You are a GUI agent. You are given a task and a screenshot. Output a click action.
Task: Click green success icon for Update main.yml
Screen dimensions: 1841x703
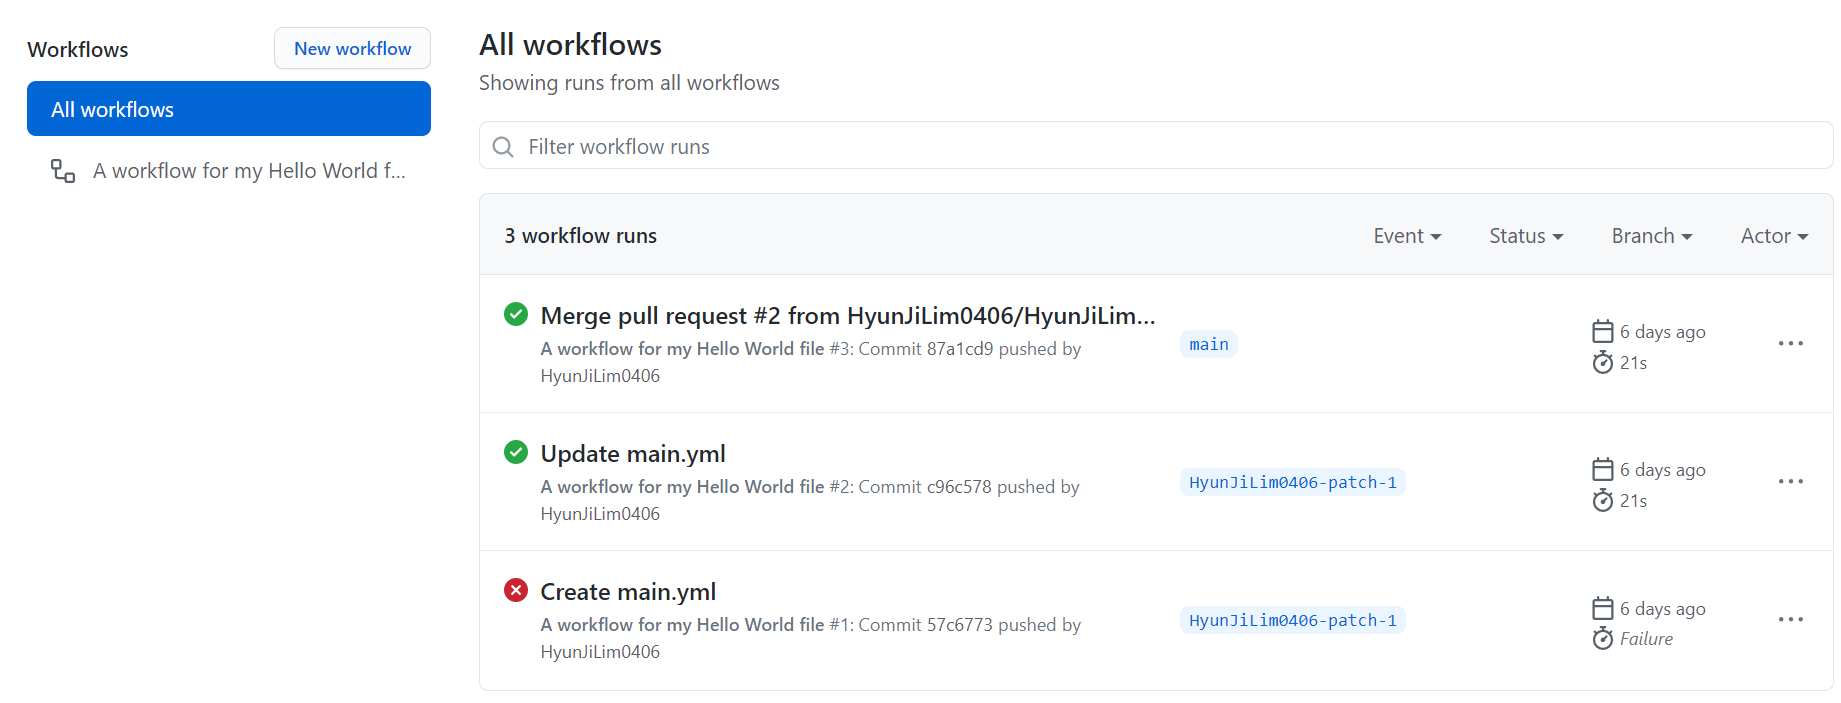516,452
